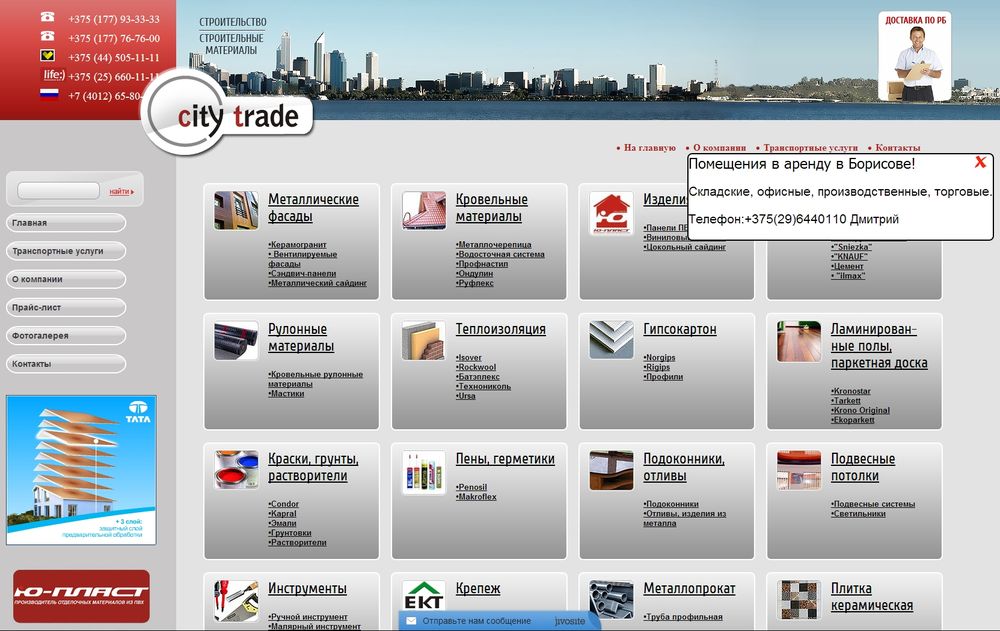Screen dimensions: 1000x631
Task: Open the 'Теплоизоляция' heading link
Action: tap(501, 329)
